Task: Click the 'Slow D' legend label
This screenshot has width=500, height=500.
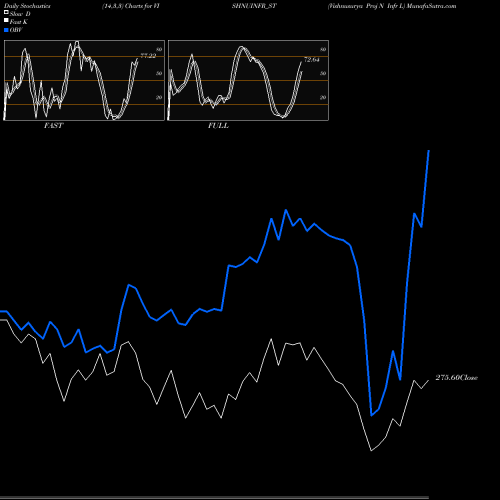Action: 20,14
